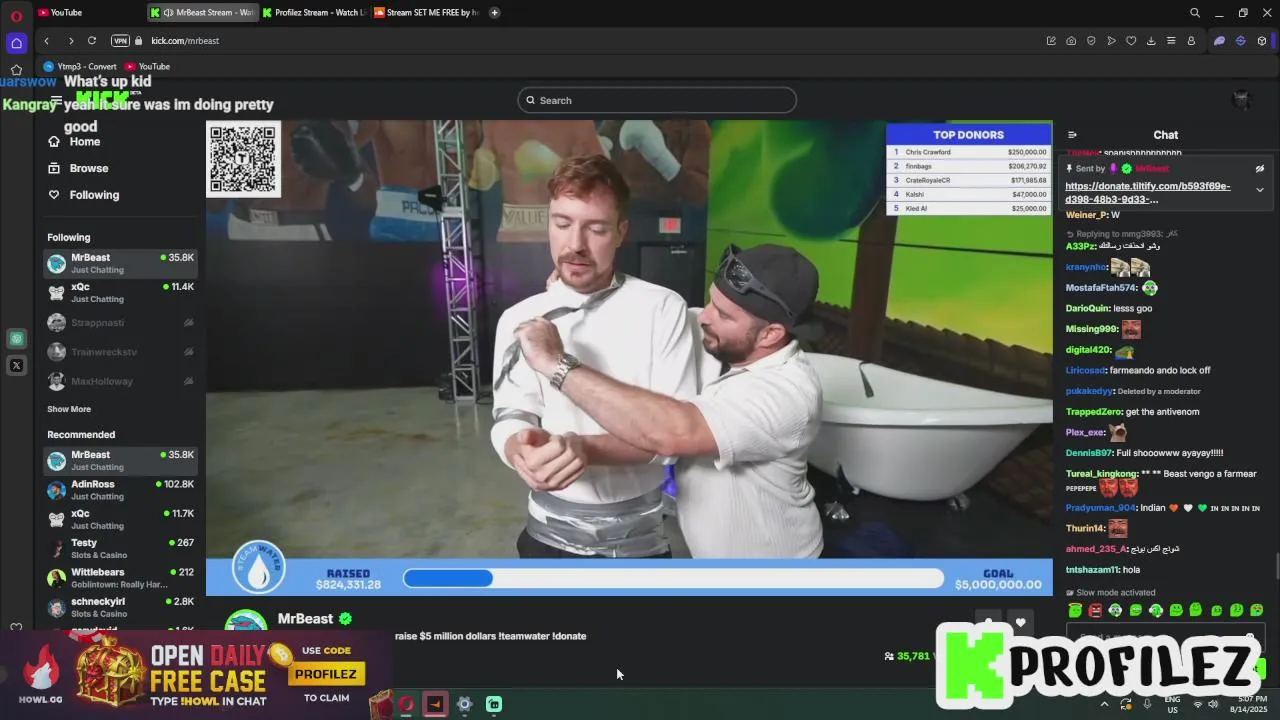Click the first green halo emote
1280x720 pixels.
1075,610
